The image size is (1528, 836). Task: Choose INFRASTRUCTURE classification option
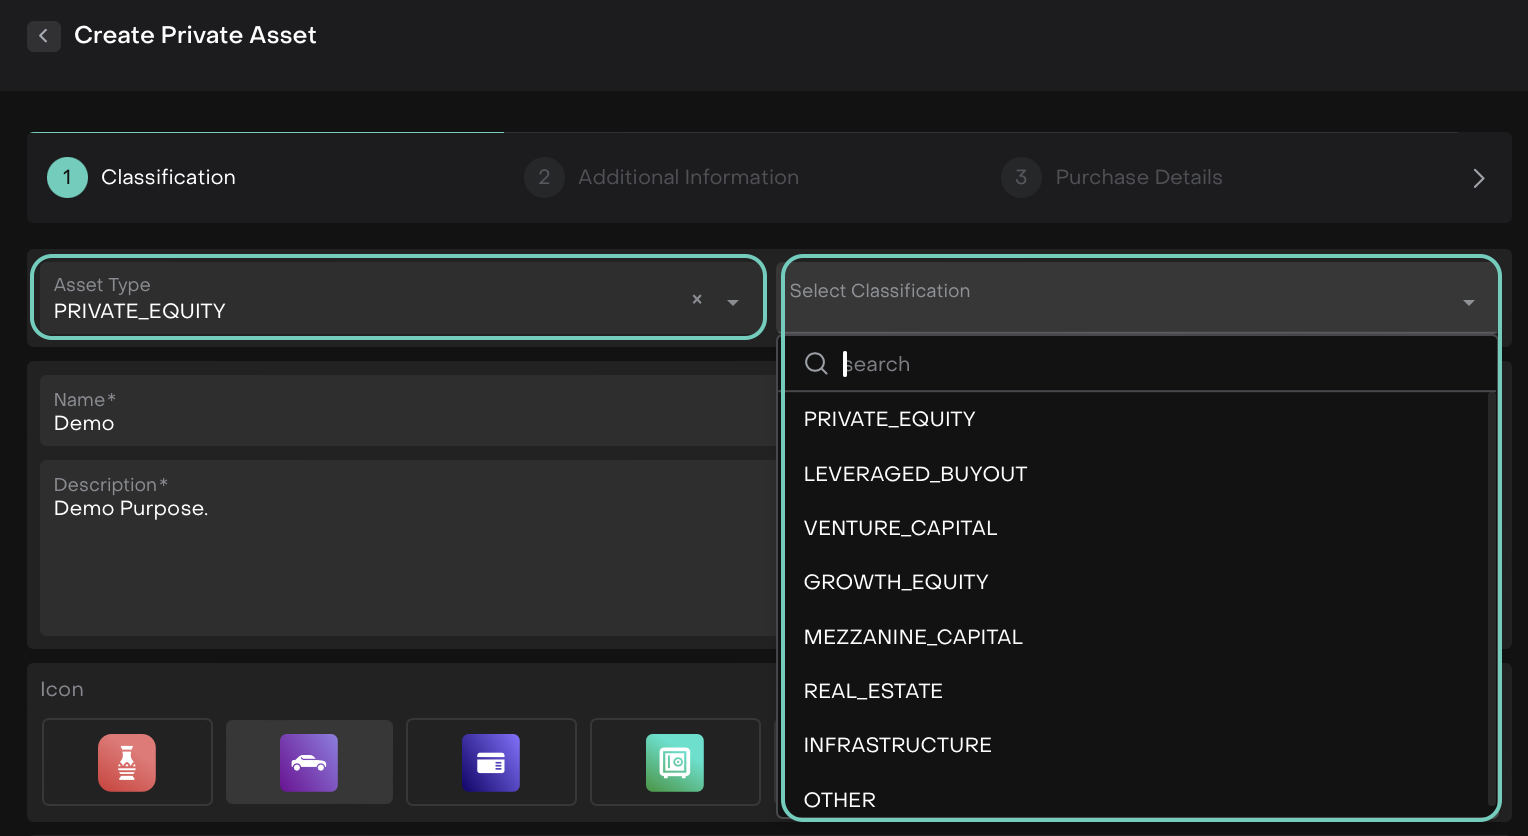[897, 745]
